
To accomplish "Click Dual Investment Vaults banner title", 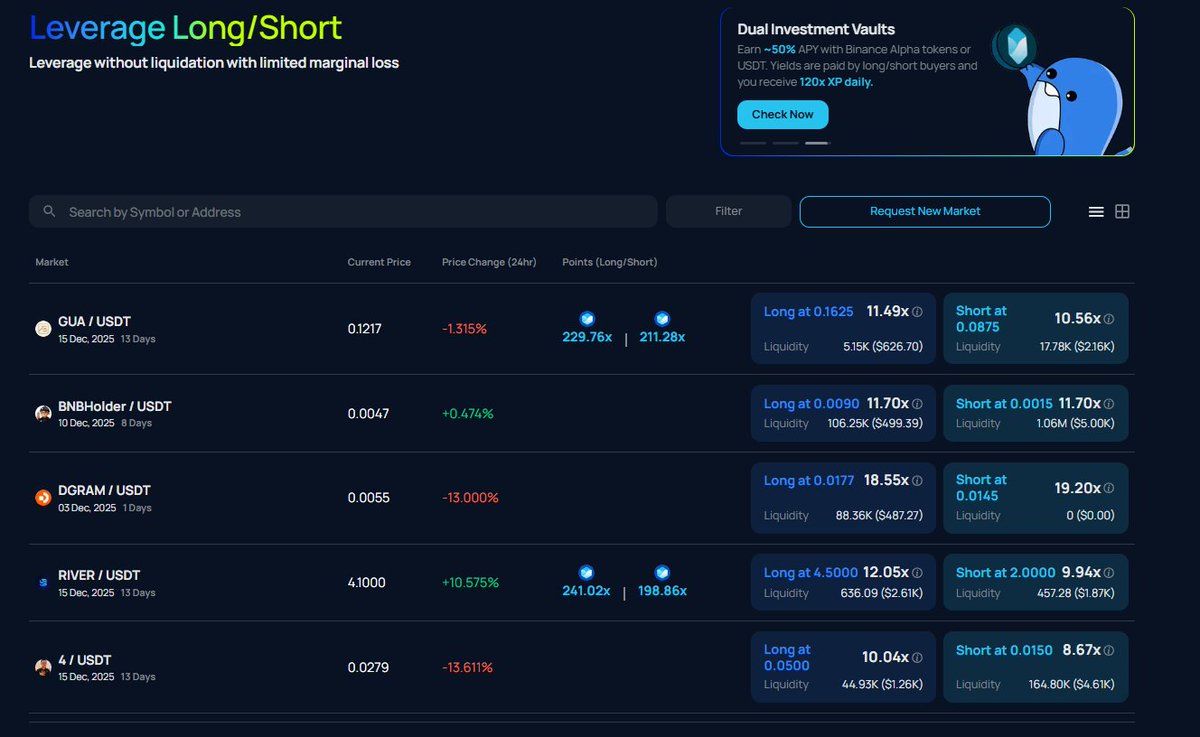I will point(816,29).
